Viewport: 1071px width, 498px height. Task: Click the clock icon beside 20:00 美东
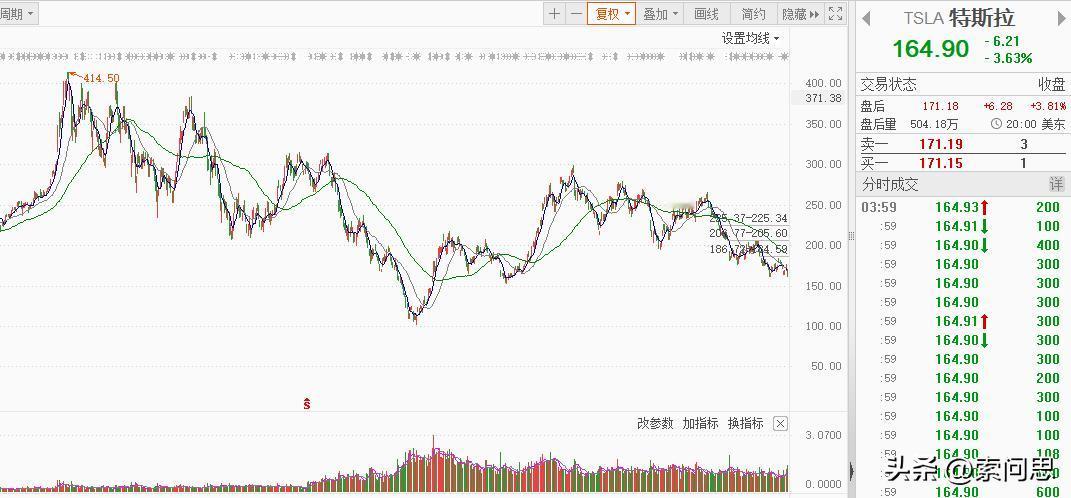996,124
